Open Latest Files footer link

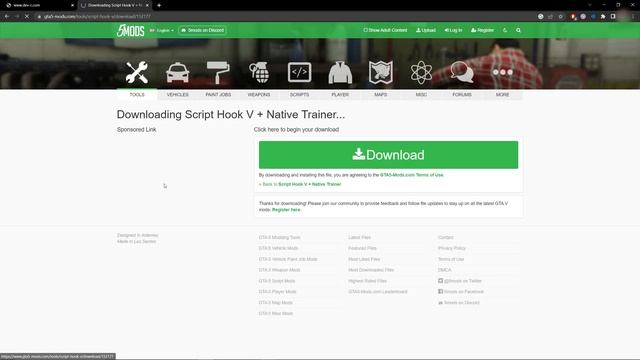click(x=360, y=237)
